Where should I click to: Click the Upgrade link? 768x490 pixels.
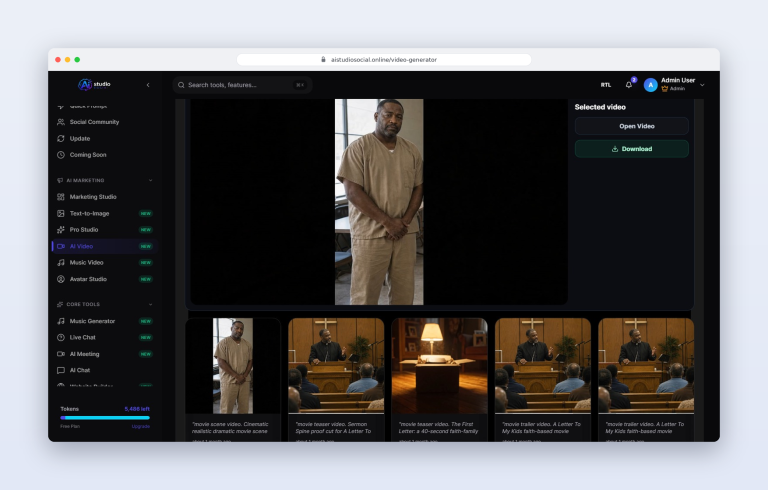pyautogui.click(x=141, y=426)
